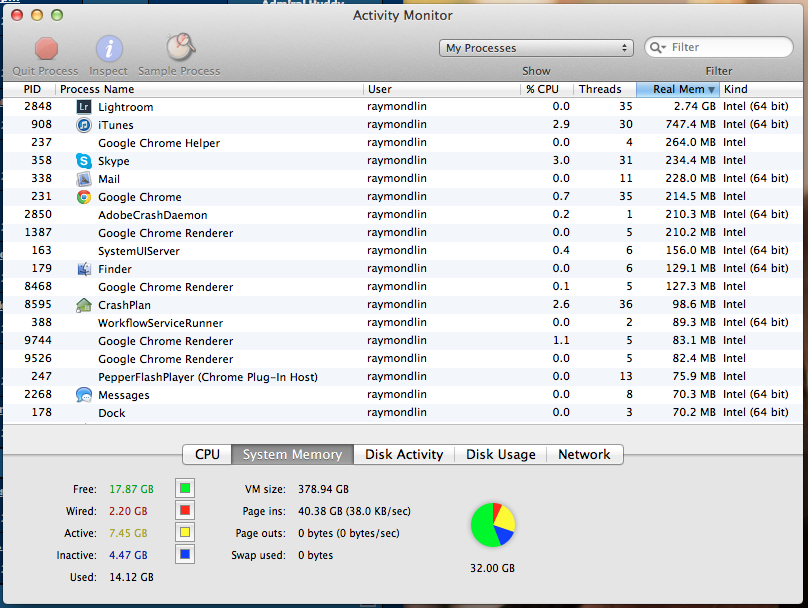
Task: Switch to the Disk Activity tab
Action: [x=403, y=454]
